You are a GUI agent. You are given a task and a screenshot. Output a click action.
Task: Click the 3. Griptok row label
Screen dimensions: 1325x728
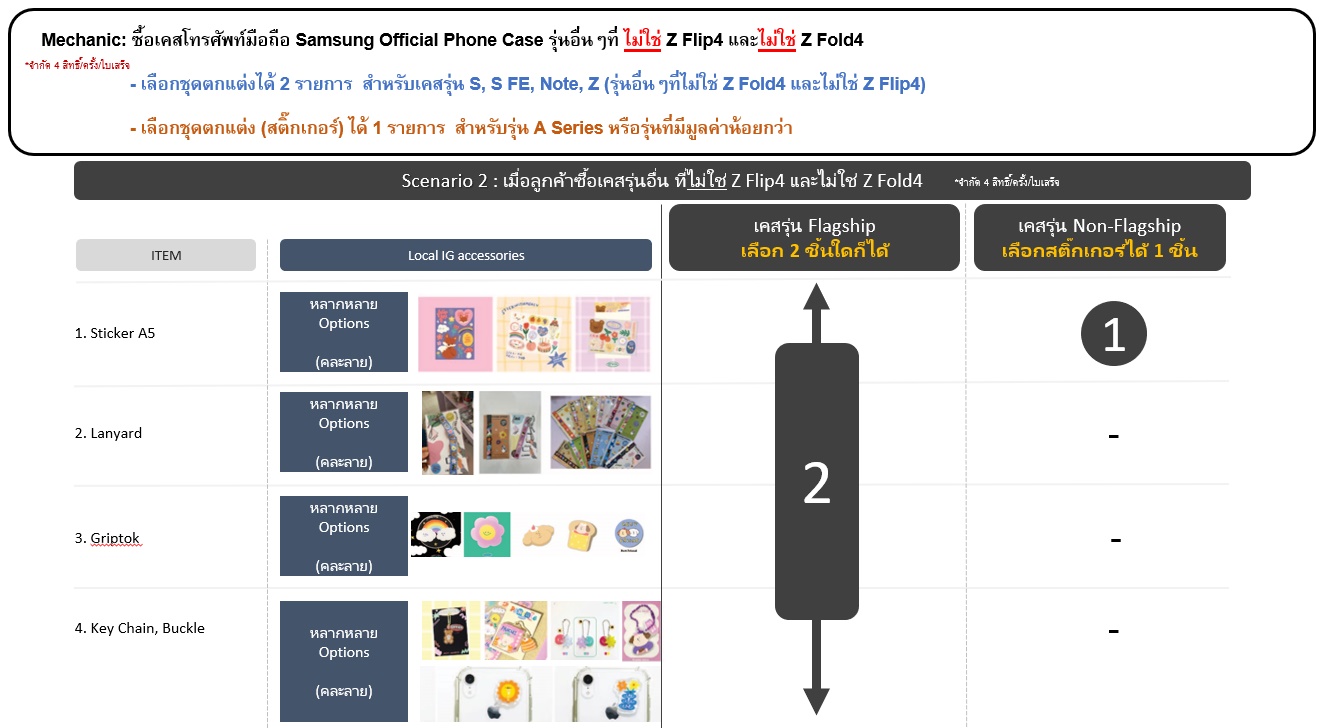click(x=108, y=537)
